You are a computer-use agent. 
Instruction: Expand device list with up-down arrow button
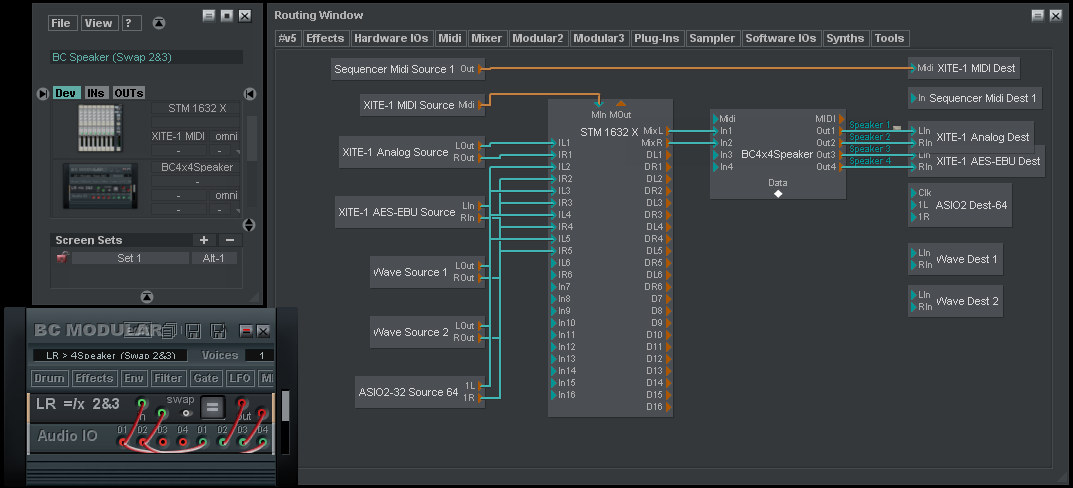pos(249,225)
